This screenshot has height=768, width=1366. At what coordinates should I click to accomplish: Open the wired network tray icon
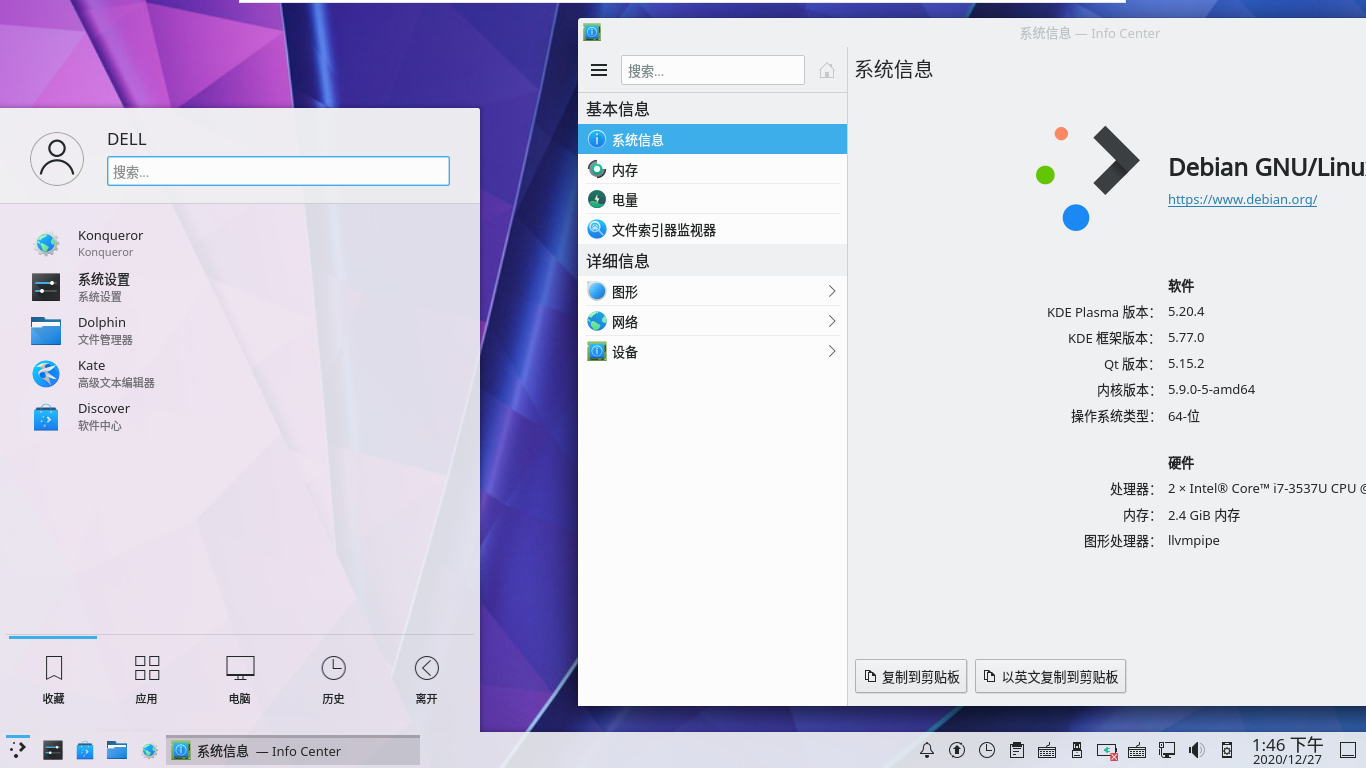click(1167, 750)
